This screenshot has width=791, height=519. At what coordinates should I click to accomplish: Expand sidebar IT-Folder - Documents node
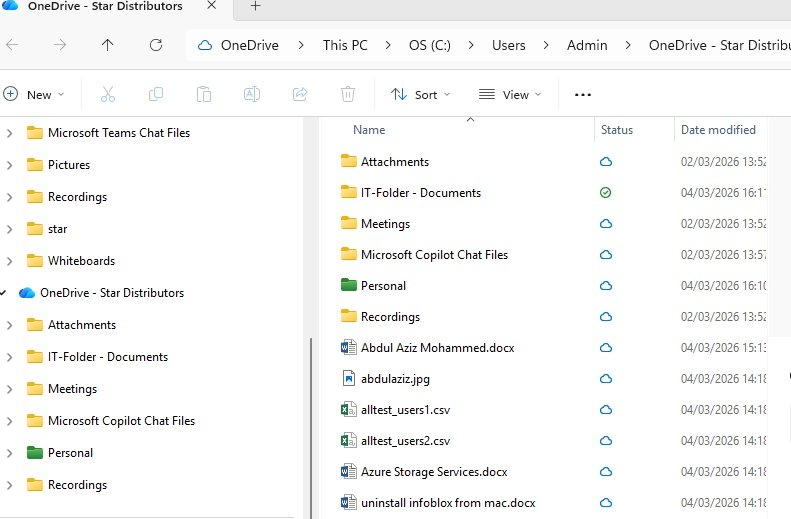click(9, 357)
